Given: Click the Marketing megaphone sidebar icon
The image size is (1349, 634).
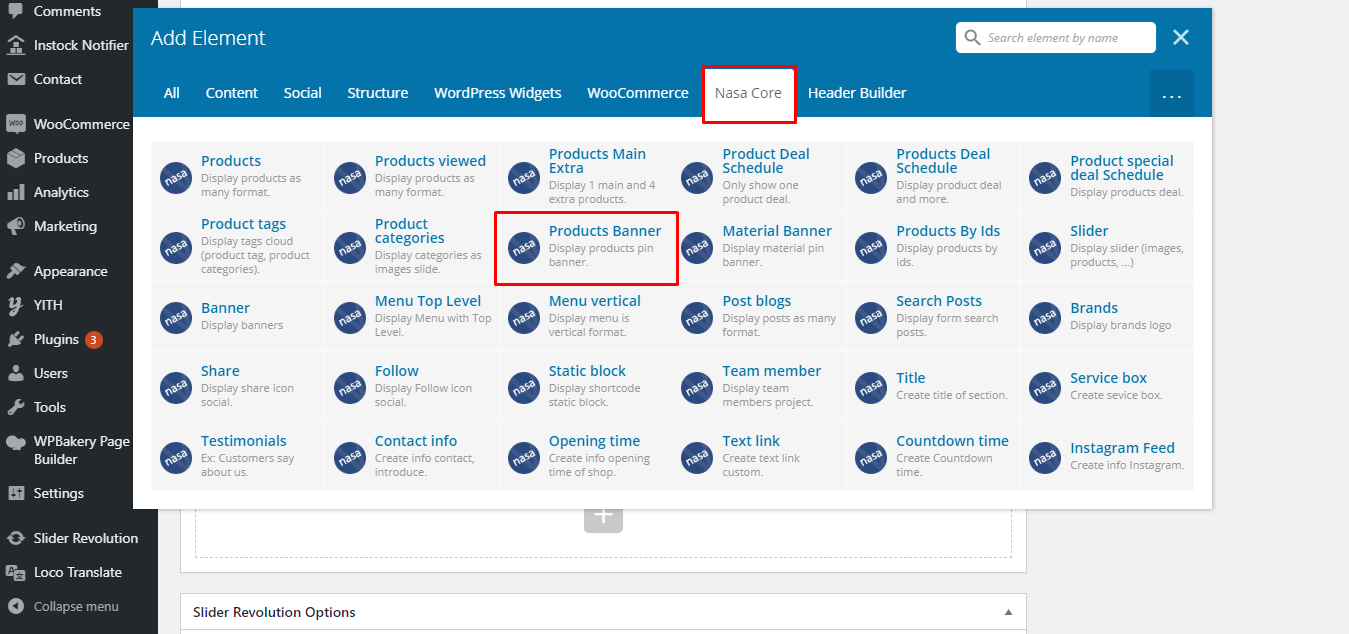Looking at the screenshot, I should (16, 226).
